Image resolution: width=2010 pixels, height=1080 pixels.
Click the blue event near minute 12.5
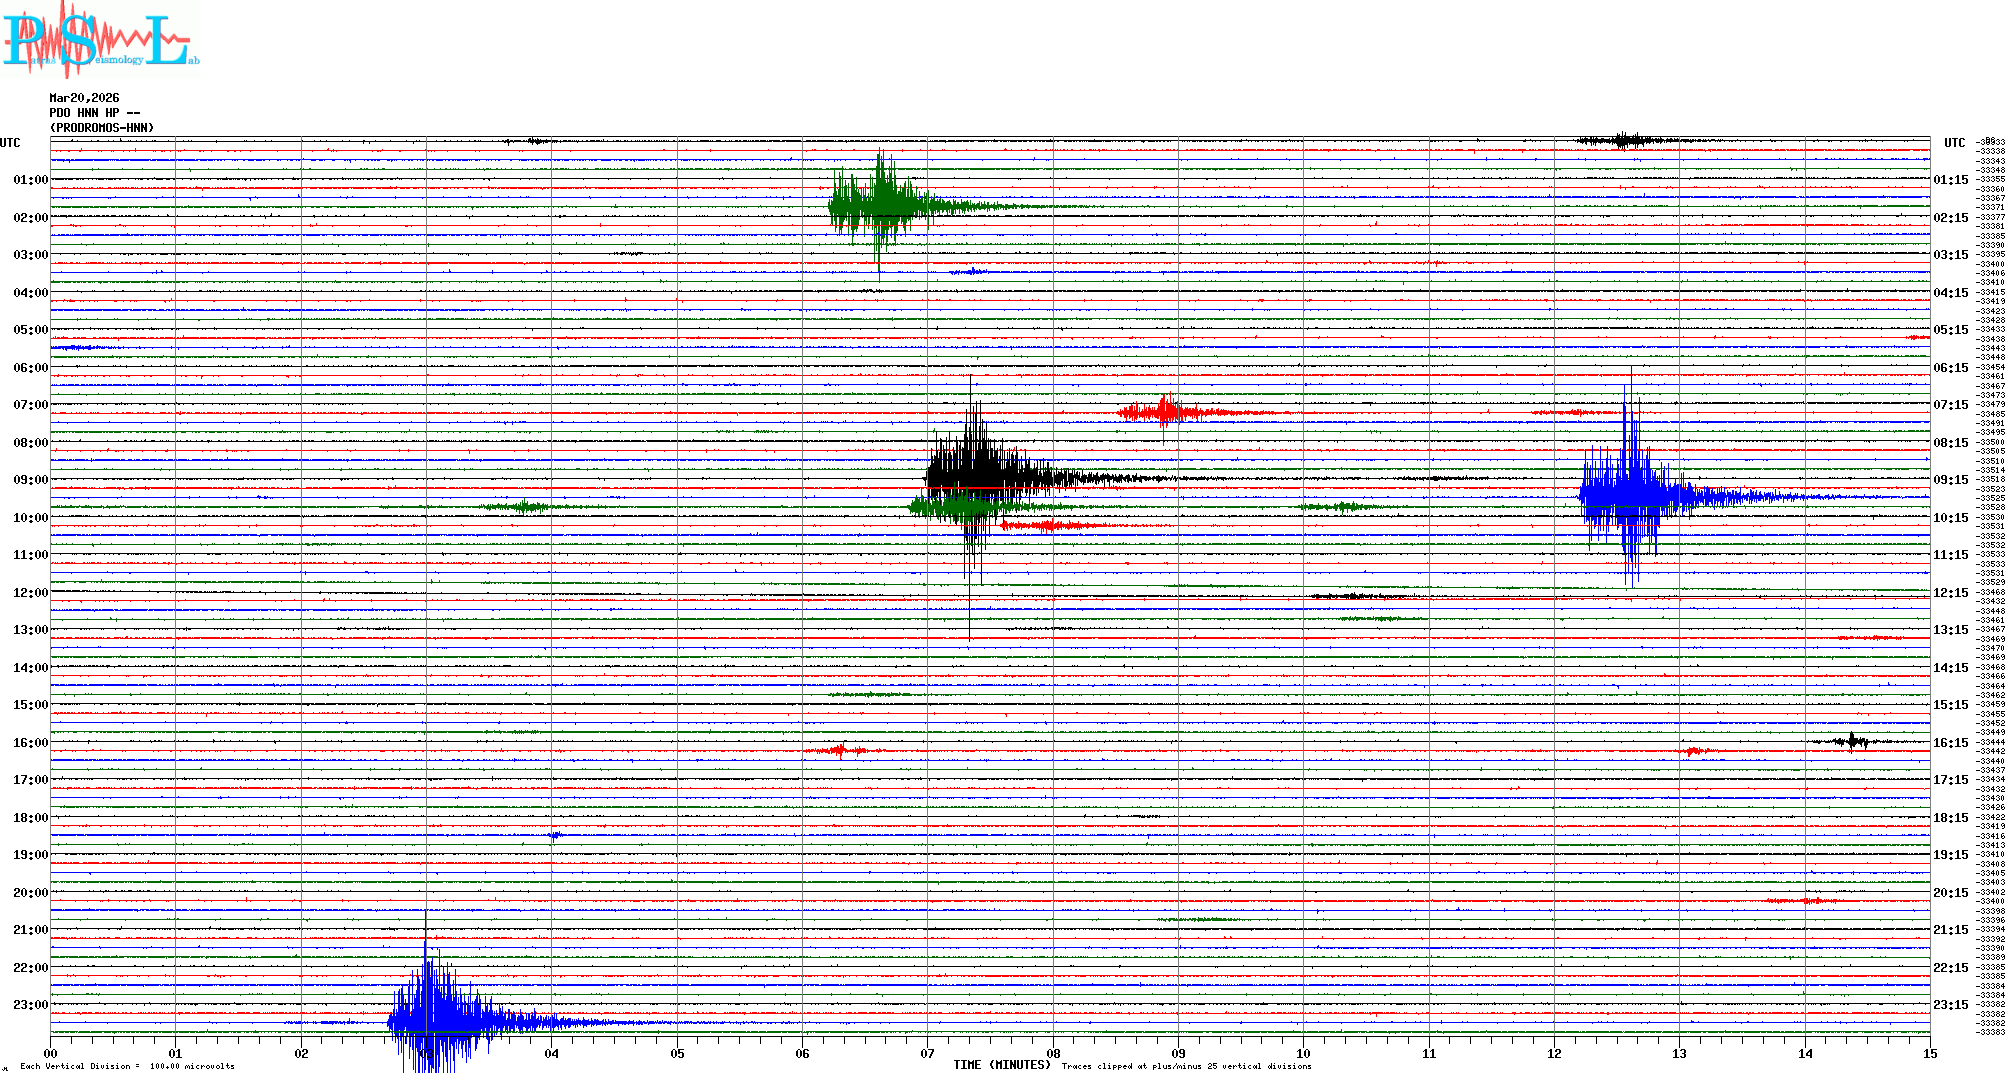[1630, 495]
